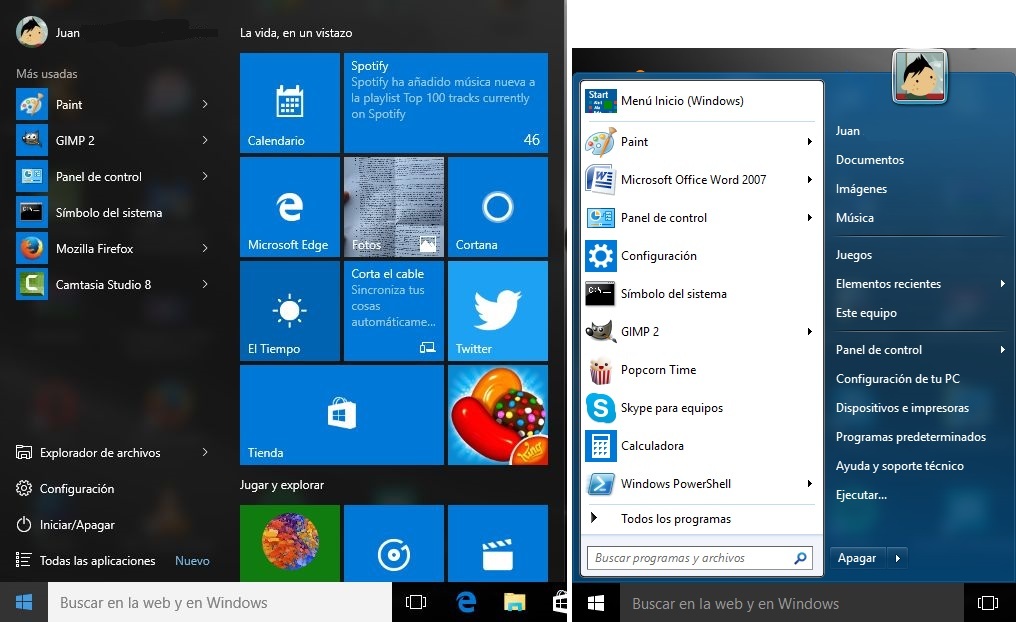Open the Spotify live tile
Image resolution: width=1016 pixels, height=622 pixels.
(446, 103)
